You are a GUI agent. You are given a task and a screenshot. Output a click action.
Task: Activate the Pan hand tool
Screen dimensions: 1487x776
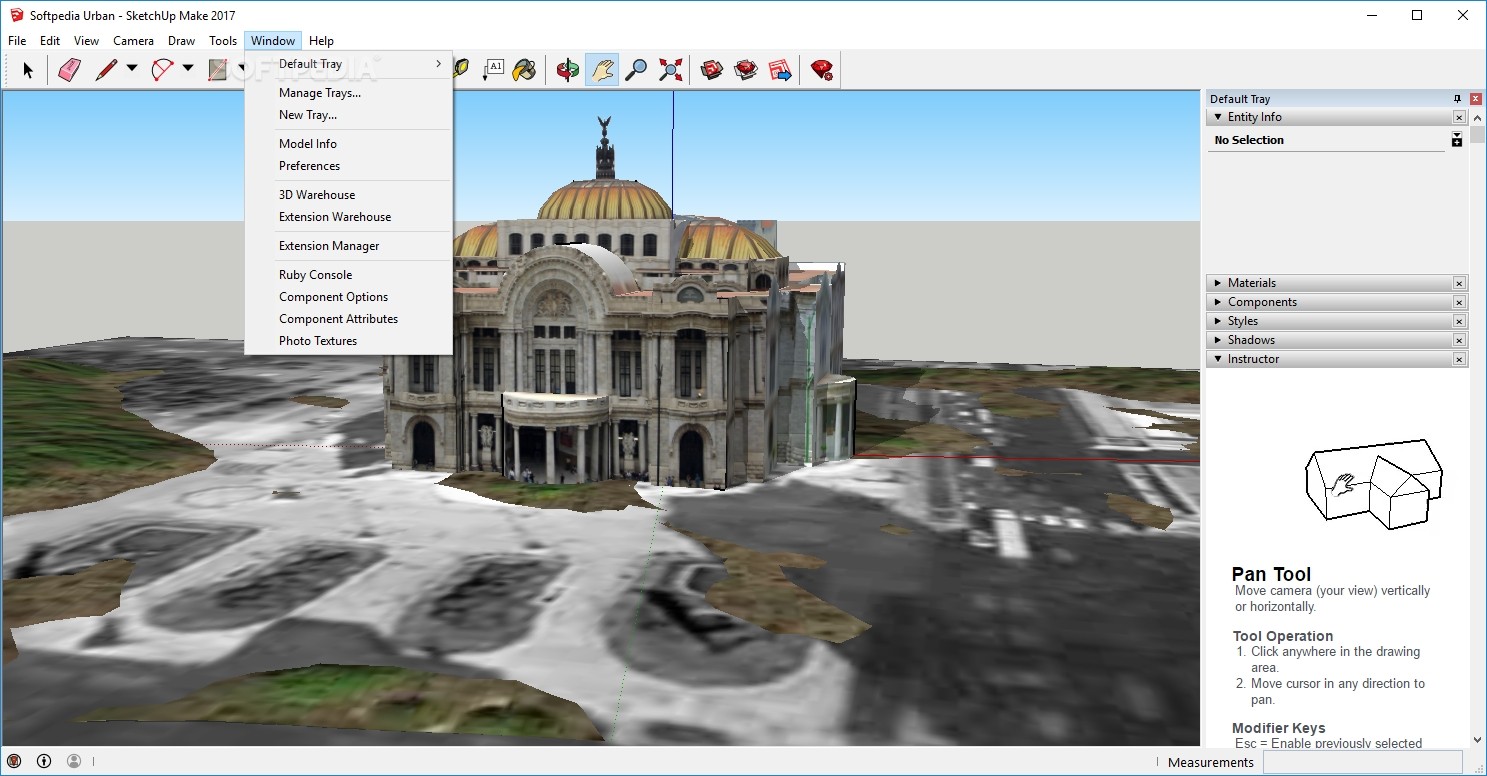(602, 70)
